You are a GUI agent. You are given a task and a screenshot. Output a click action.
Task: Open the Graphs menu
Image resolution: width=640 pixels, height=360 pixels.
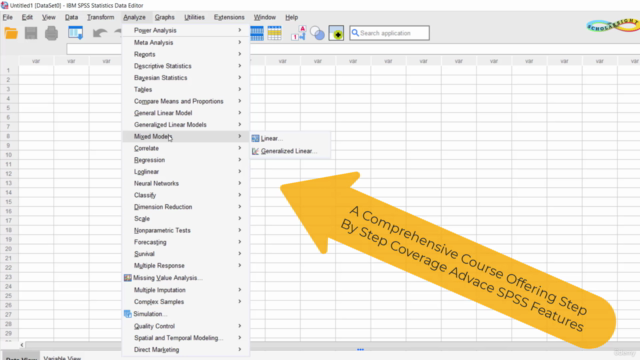click(x=164, y=17)
